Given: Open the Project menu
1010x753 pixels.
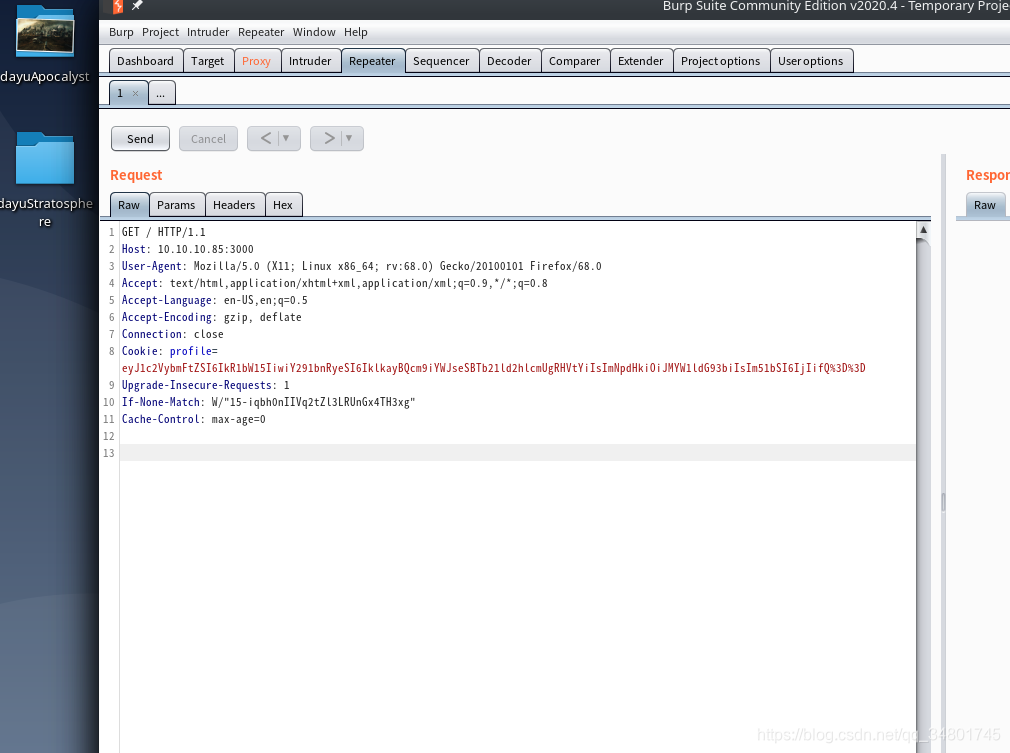Looking at the screenshot, I should [x=160, y=32].
